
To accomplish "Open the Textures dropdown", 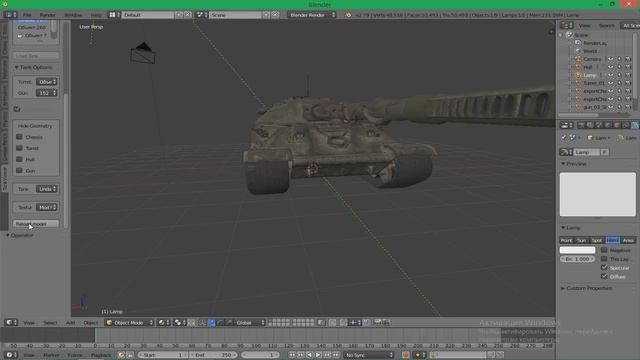I will (x=47, y=208).
